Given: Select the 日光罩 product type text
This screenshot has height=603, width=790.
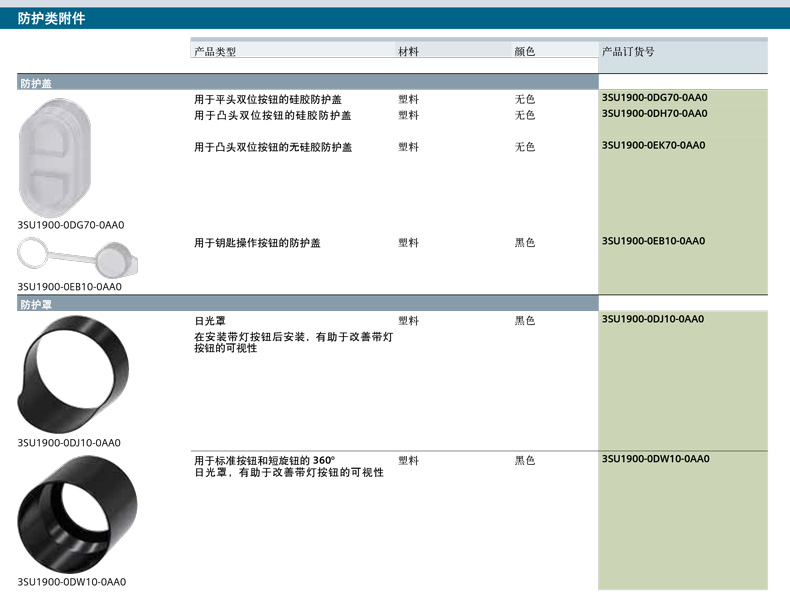Looking at the screenshot, I should point(209,321).
